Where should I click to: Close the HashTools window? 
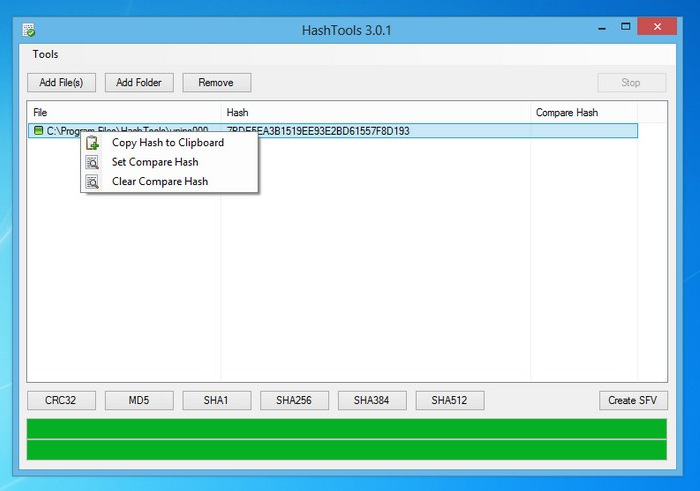click(x=657, y=26)
